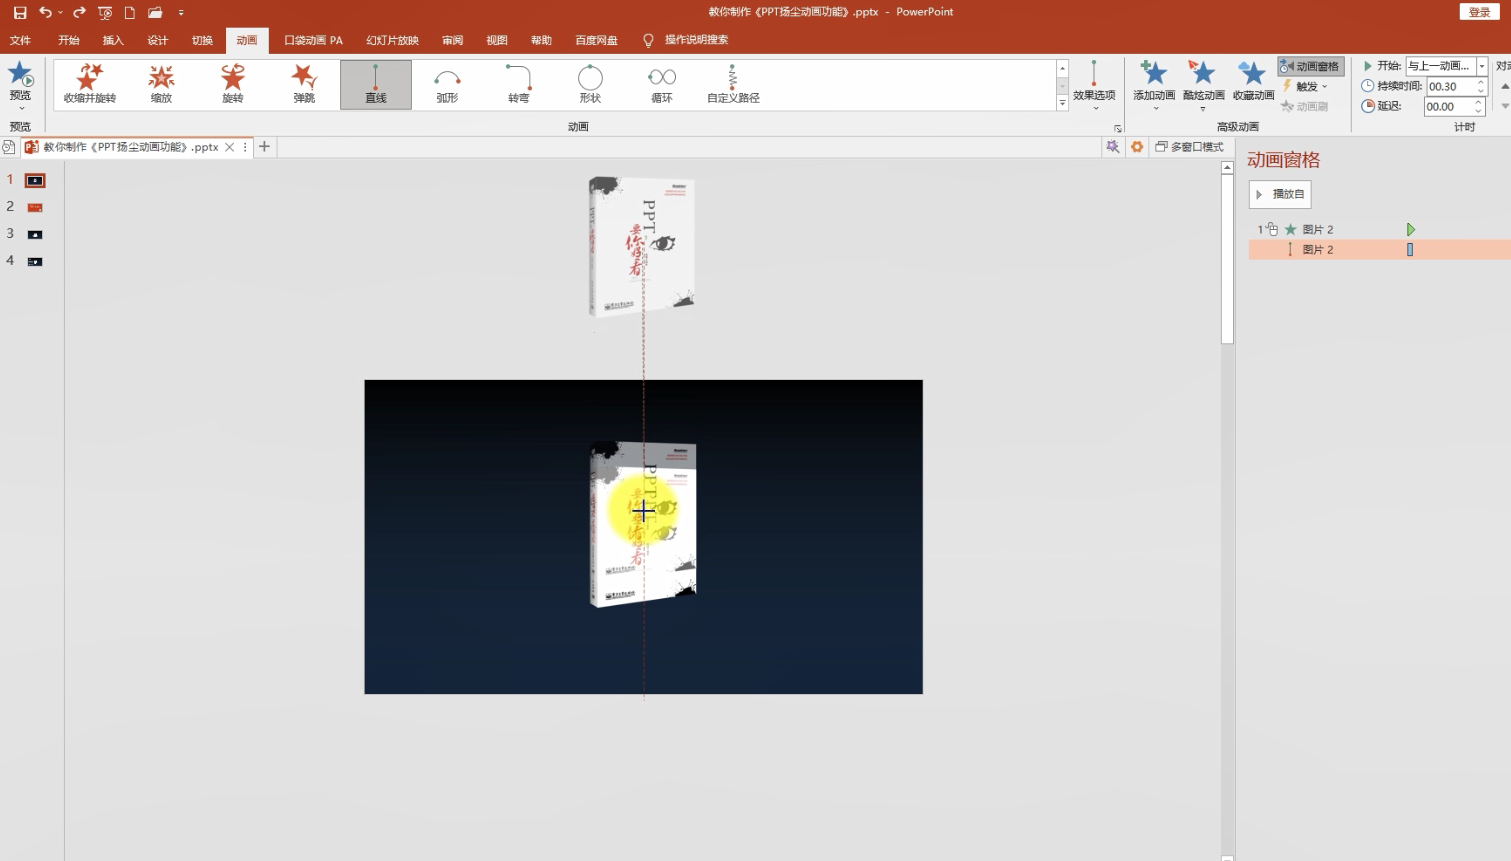Open the 视图 ribbon tab
This screenshot has width=1511, height=861.
pos(497,40)
